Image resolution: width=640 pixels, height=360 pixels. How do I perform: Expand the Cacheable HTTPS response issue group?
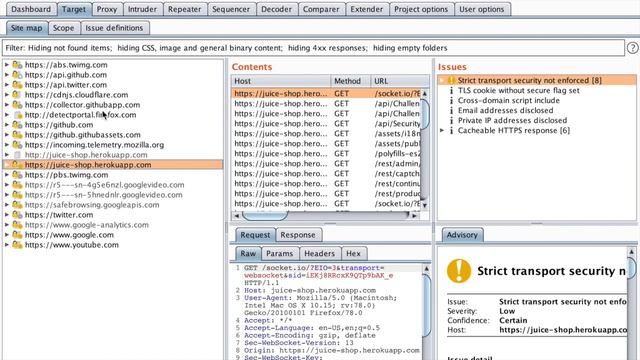[x=442, y=130]
